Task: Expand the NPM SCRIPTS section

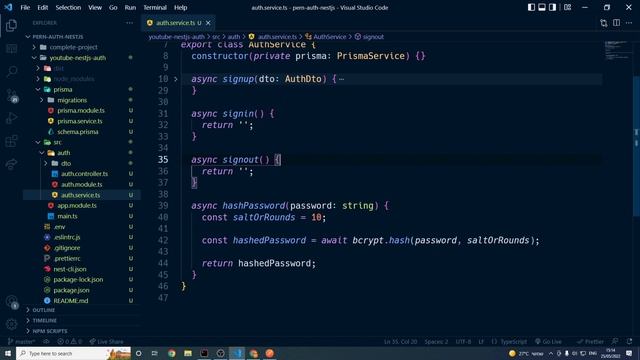Action: [82, 331]
